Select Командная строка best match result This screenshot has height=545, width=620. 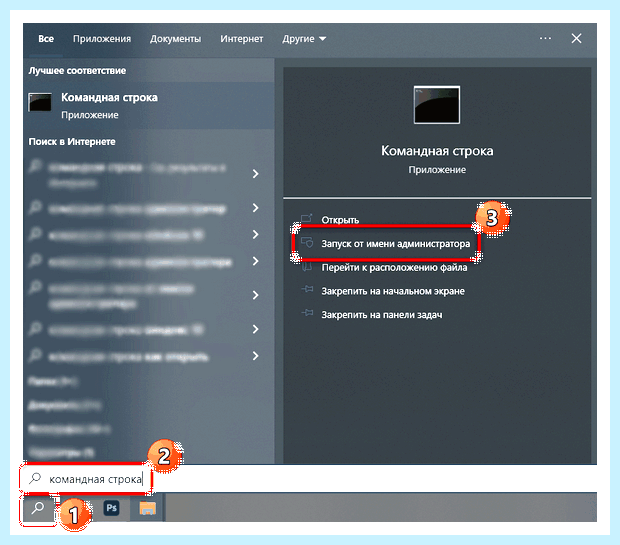(149, 106)
